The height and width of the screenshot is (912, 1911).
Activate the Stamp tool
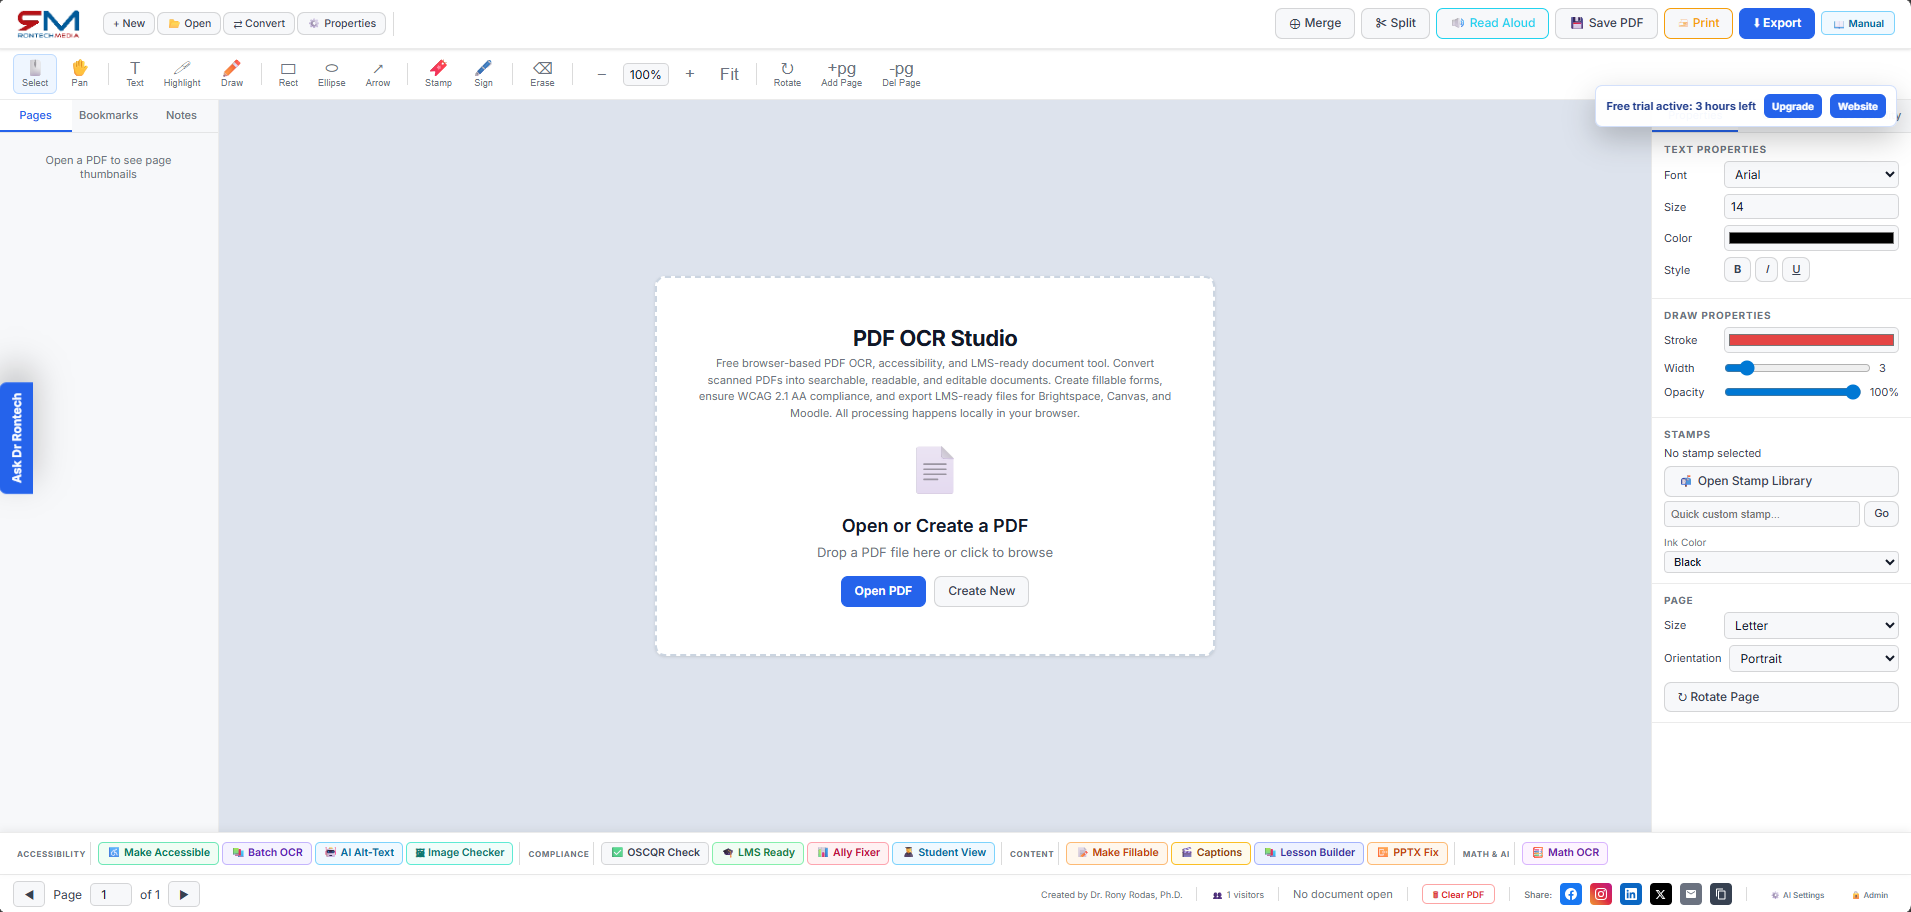(438, 74)
